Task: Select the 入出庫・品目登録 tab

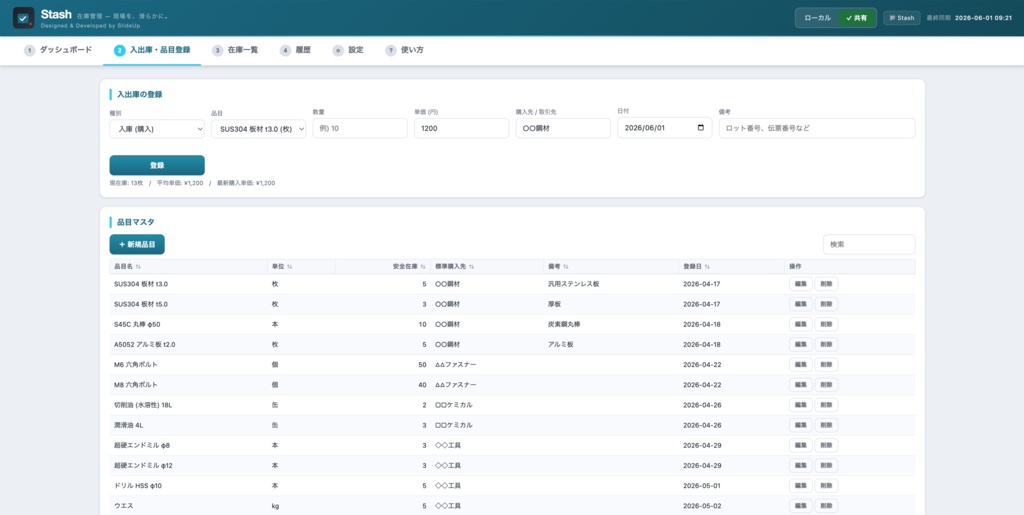Action: tap(152, 50)
